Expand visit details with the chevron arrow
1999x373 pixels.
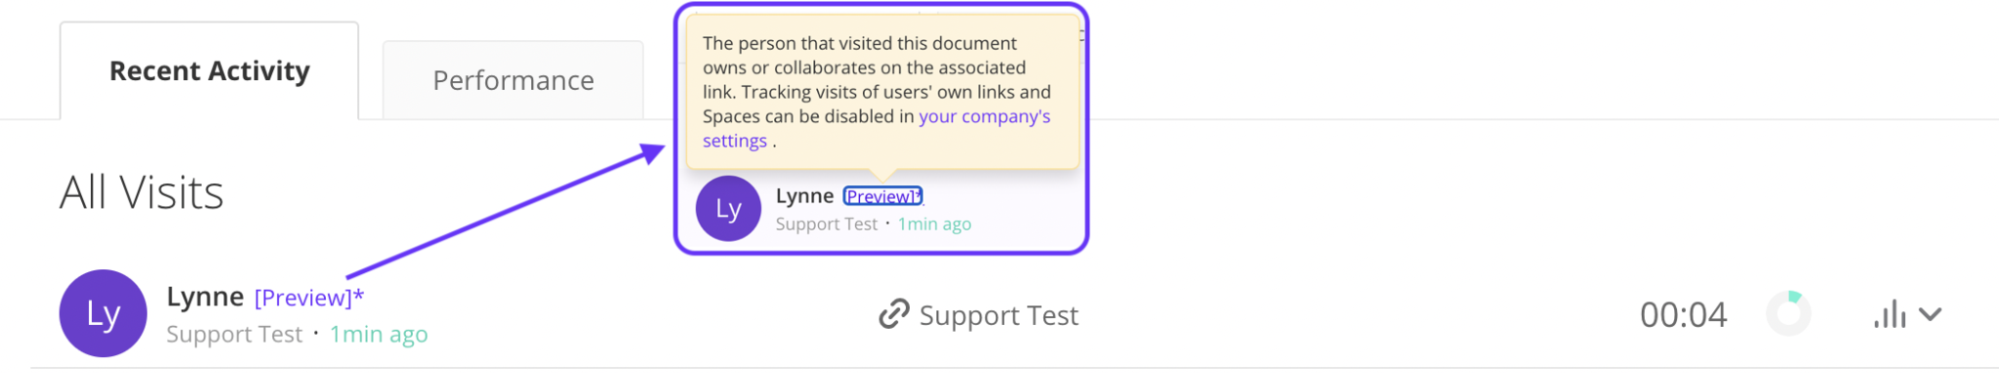click(x=1931, y=314)
